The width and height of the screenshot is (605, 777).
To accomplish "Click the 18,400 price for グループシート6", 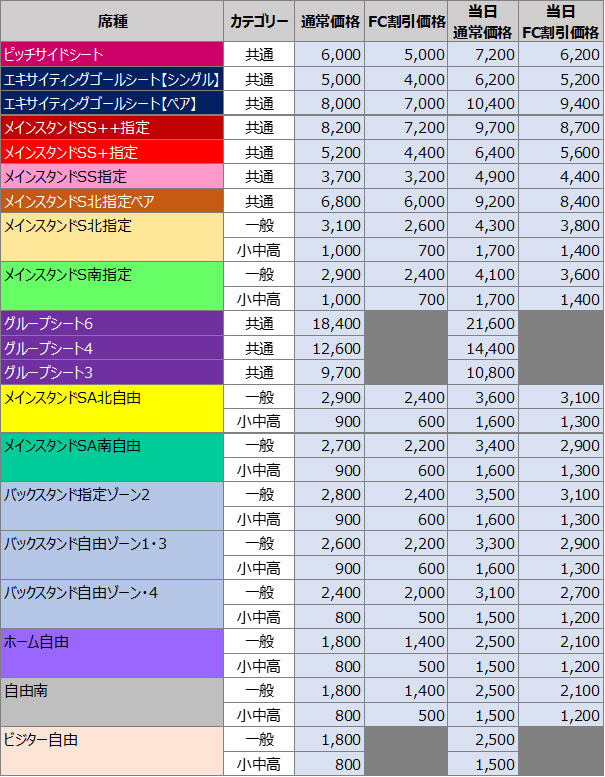I will click(330, 324).
